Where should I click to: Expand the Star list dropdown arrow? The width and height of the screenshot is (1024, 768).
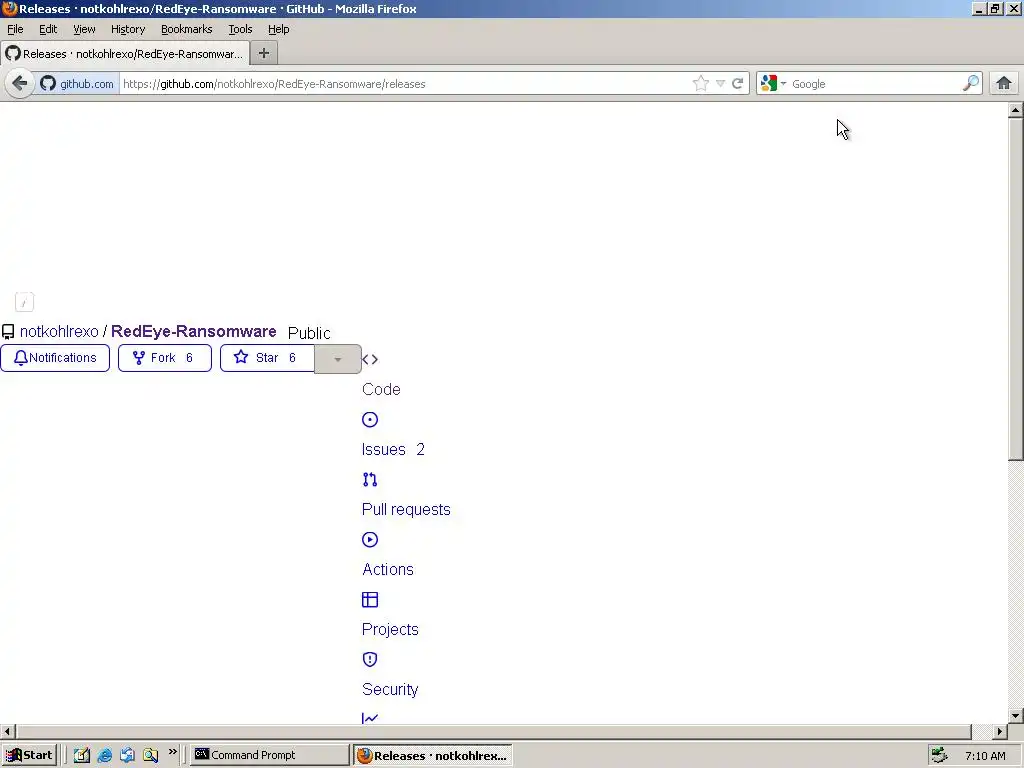(338, 359)
